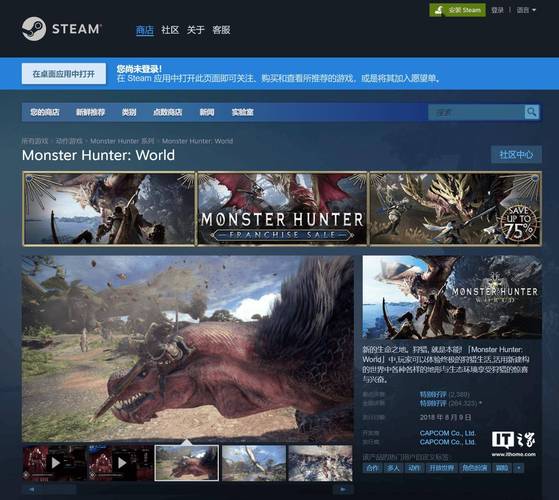Image resolution: width=559 pixels, height=500 pixels.
Task: Click the right arrow of thumbnail scroller
Action: click(343, 489)
